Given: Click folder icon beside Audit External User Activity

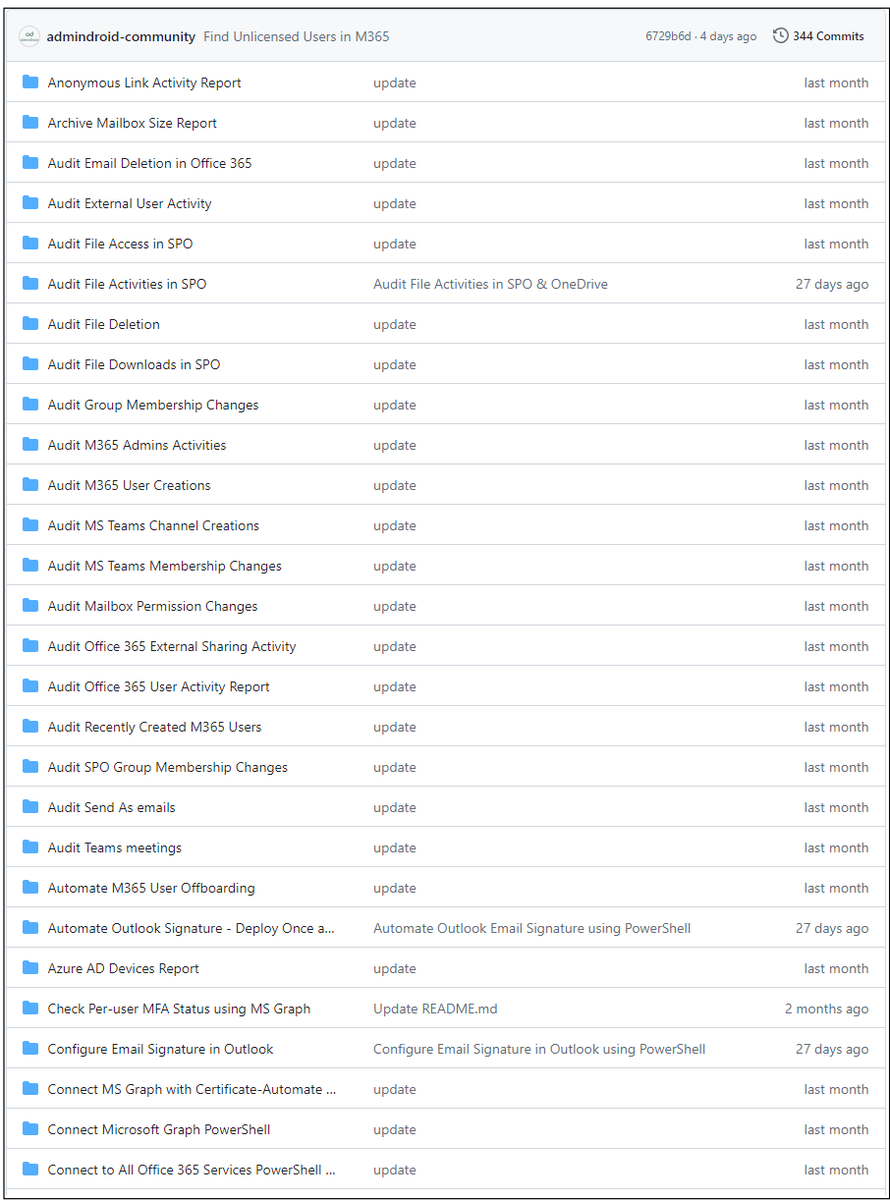Looking at the screenshot, I should tap(30, 203).
